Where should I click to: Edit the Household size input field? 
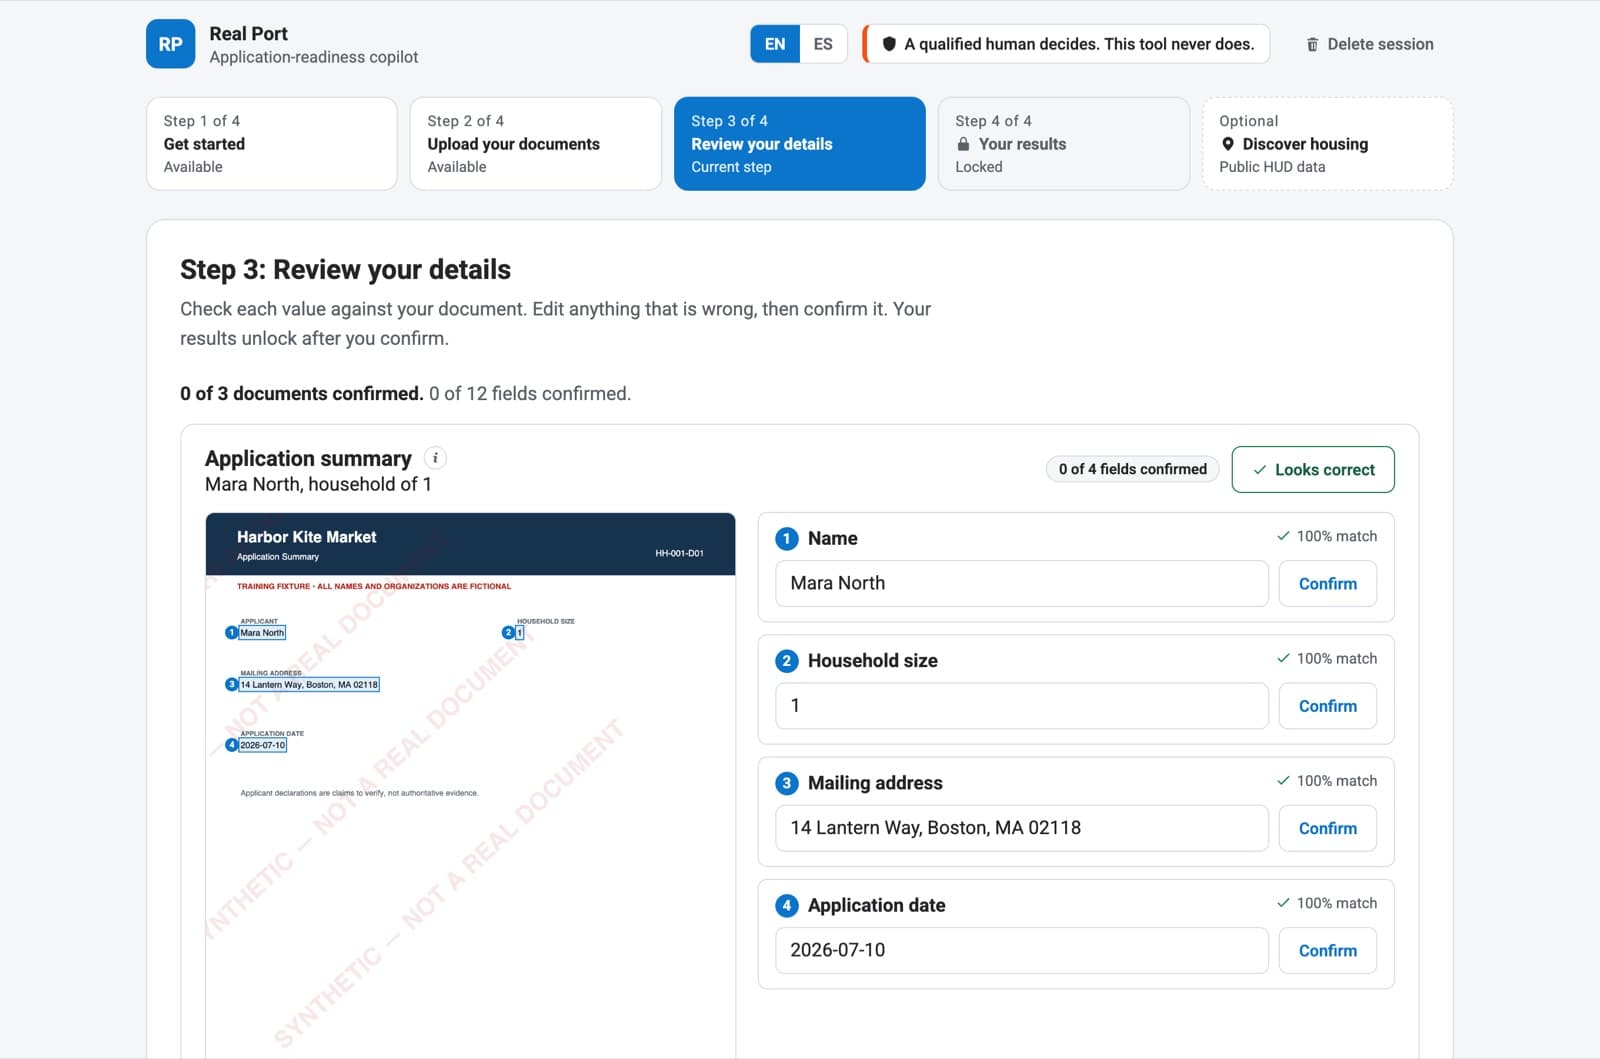pos(1022,705)
